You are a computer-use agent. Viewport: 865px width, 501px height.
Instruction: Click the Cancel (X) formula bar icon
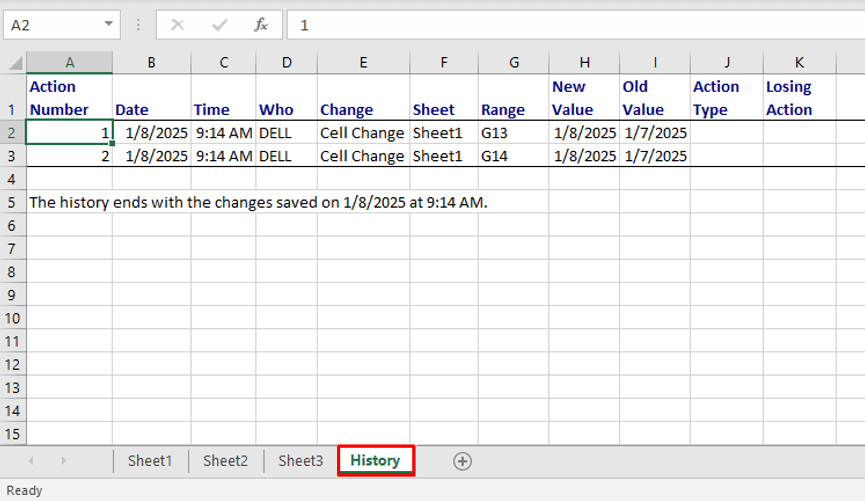tap(178, 25)
